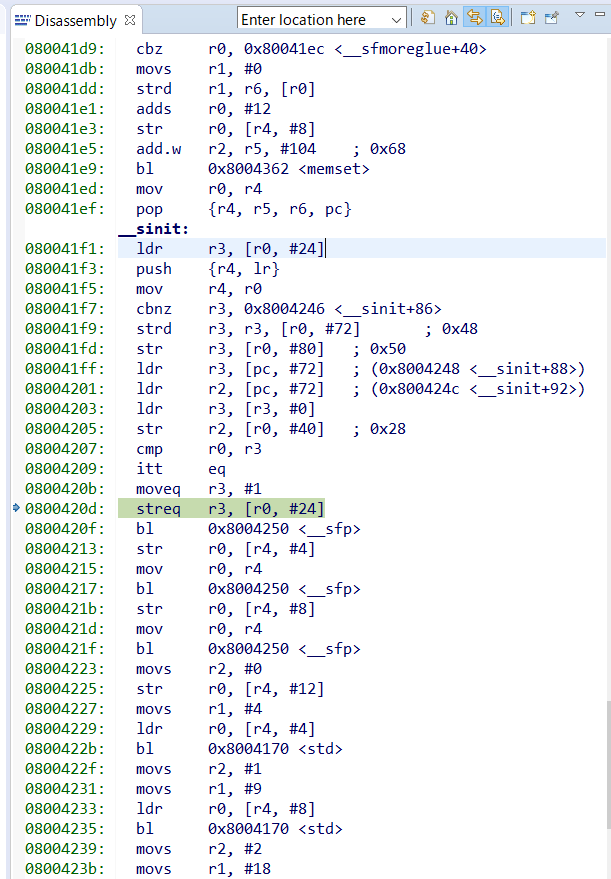Viewport: 611px width, 879px height.
Task: Select the cbnz <__sinit+86> line
Action: tap(289, 309)
